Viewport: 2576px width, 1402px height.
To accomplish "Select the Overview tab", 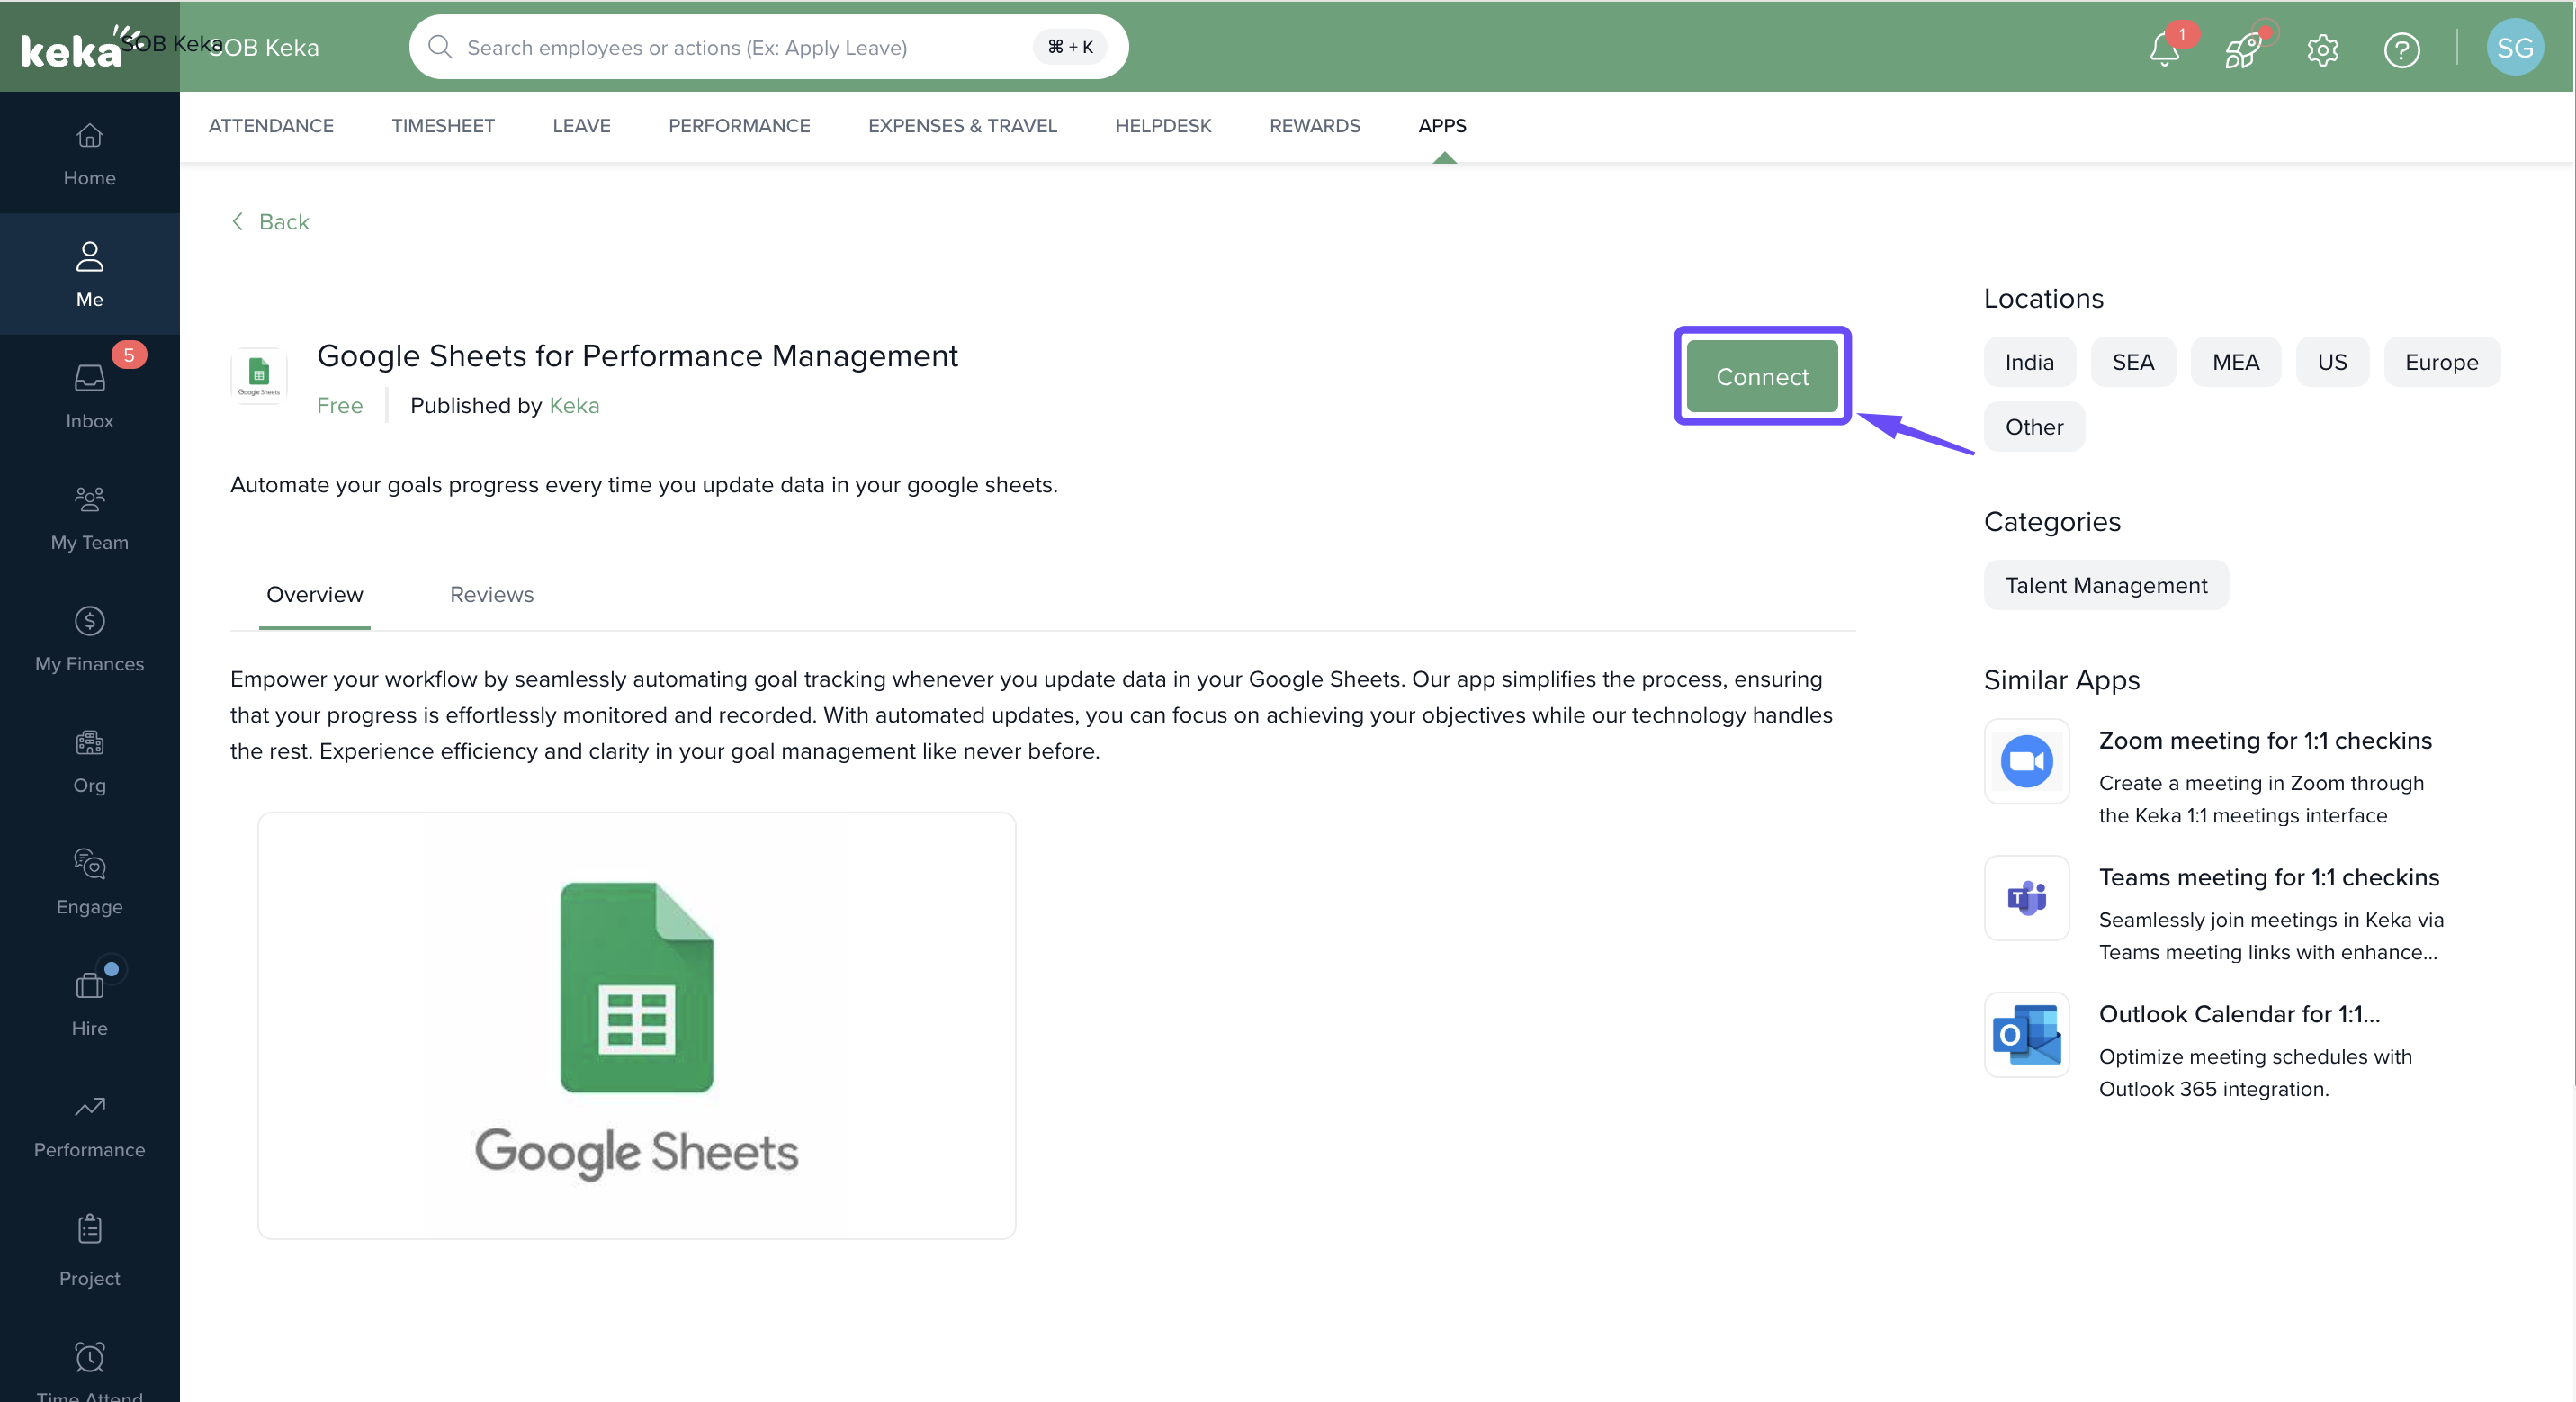I will coord(314,594).
